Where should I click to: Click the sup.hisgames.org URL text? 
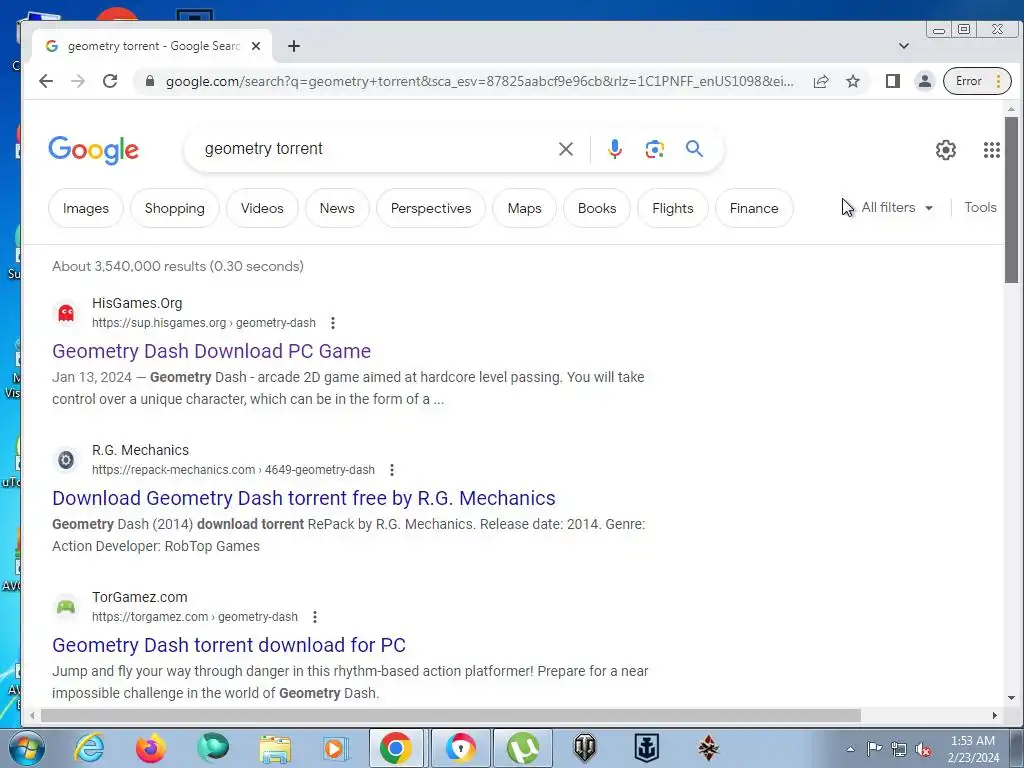(x=204, y=323)
